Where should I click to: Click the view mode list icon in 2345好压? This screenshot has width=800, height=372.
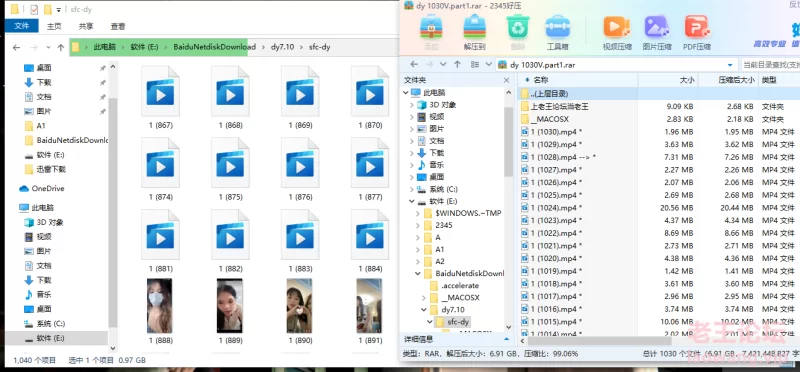(475, 65)
